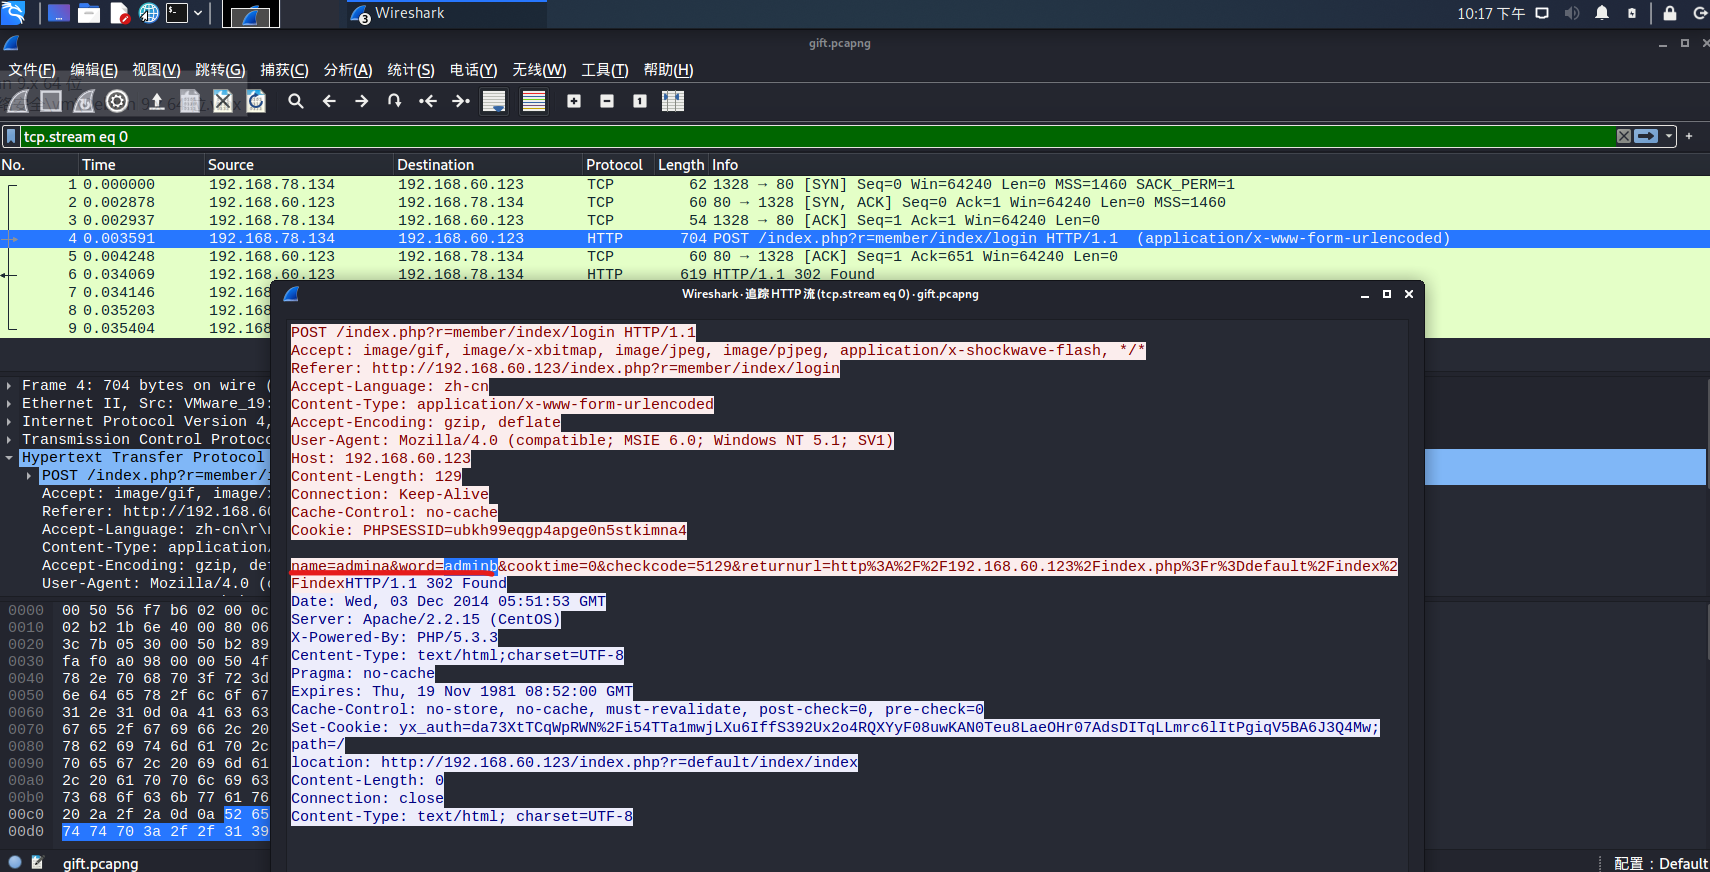Open the web browser from the panel
Image resolution: width=1710 pixels, height=872 pixels.
pyautogui.click(x=149, y=13)
